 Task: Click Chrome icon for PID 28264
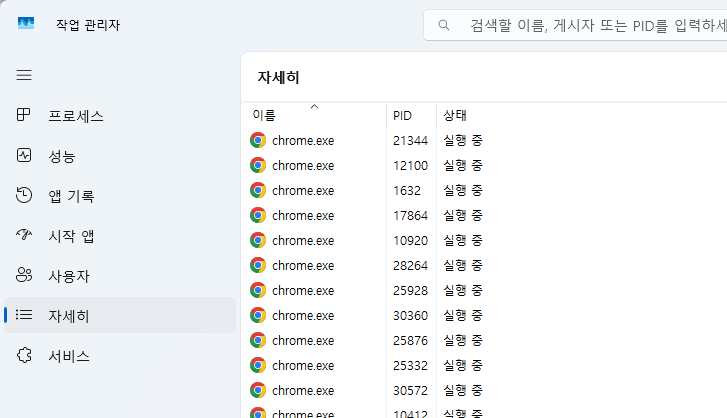click(x=258, y=265)
